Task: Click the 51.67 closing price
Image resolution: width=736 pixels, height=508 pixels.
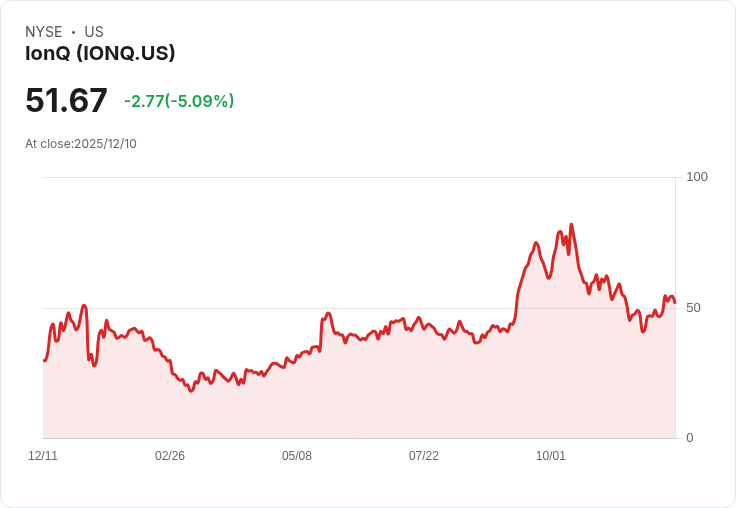Action: point(66,101)
